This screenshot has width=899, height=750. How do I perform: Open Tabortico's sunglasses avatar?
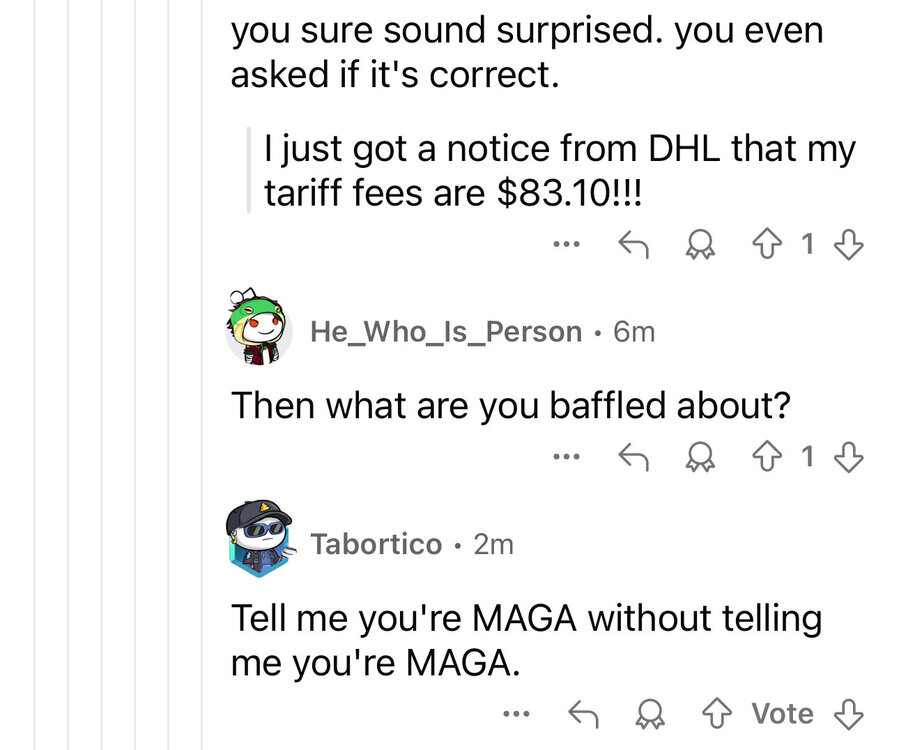[x=258, y=541]
